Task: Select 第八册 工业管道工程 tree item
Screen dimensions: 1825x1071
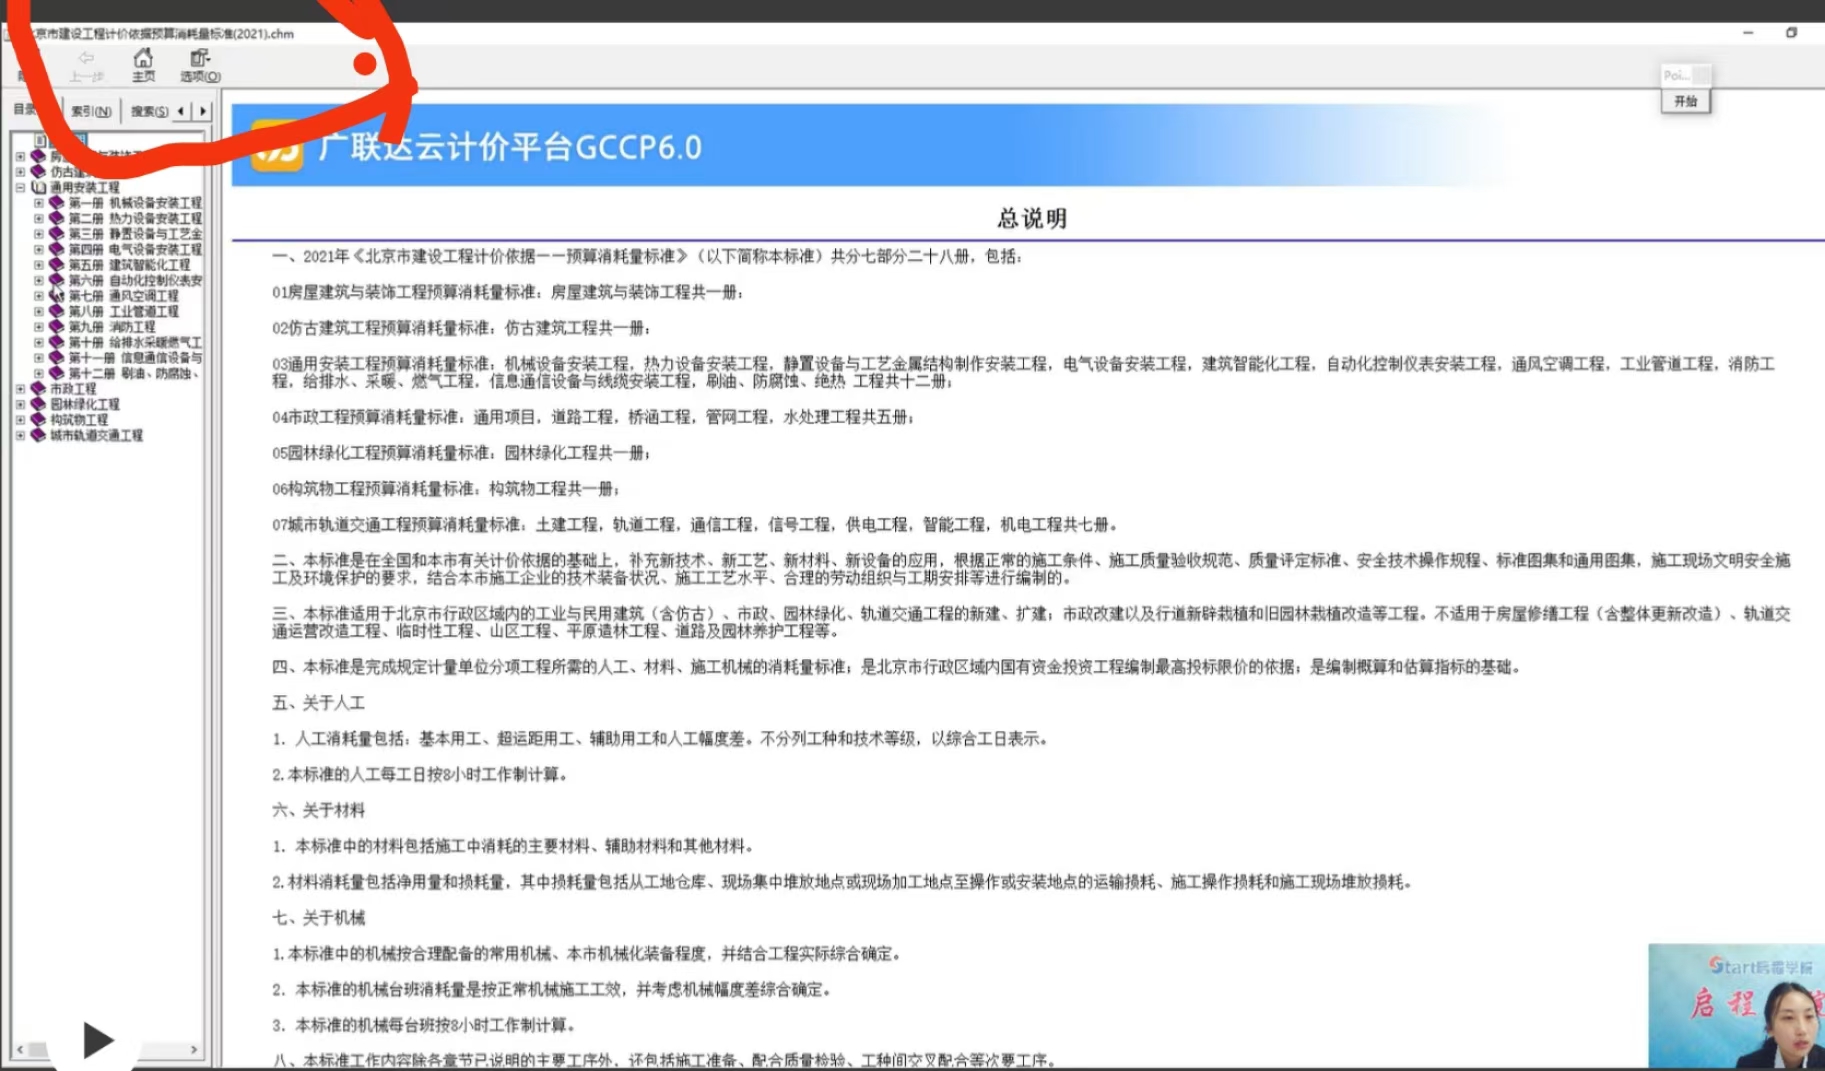Action: pyautogui.click(x=123, y=311)
